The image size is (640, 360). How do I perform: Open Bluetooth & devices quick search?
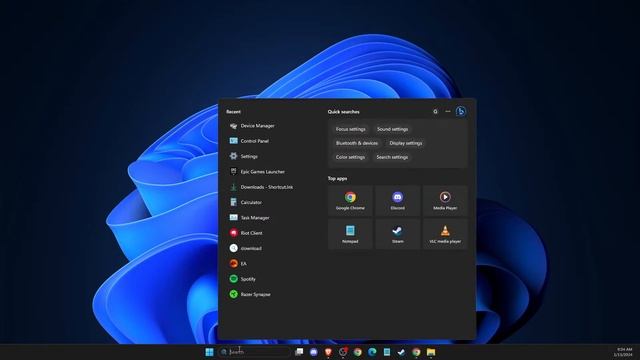(x=357, y=143)
